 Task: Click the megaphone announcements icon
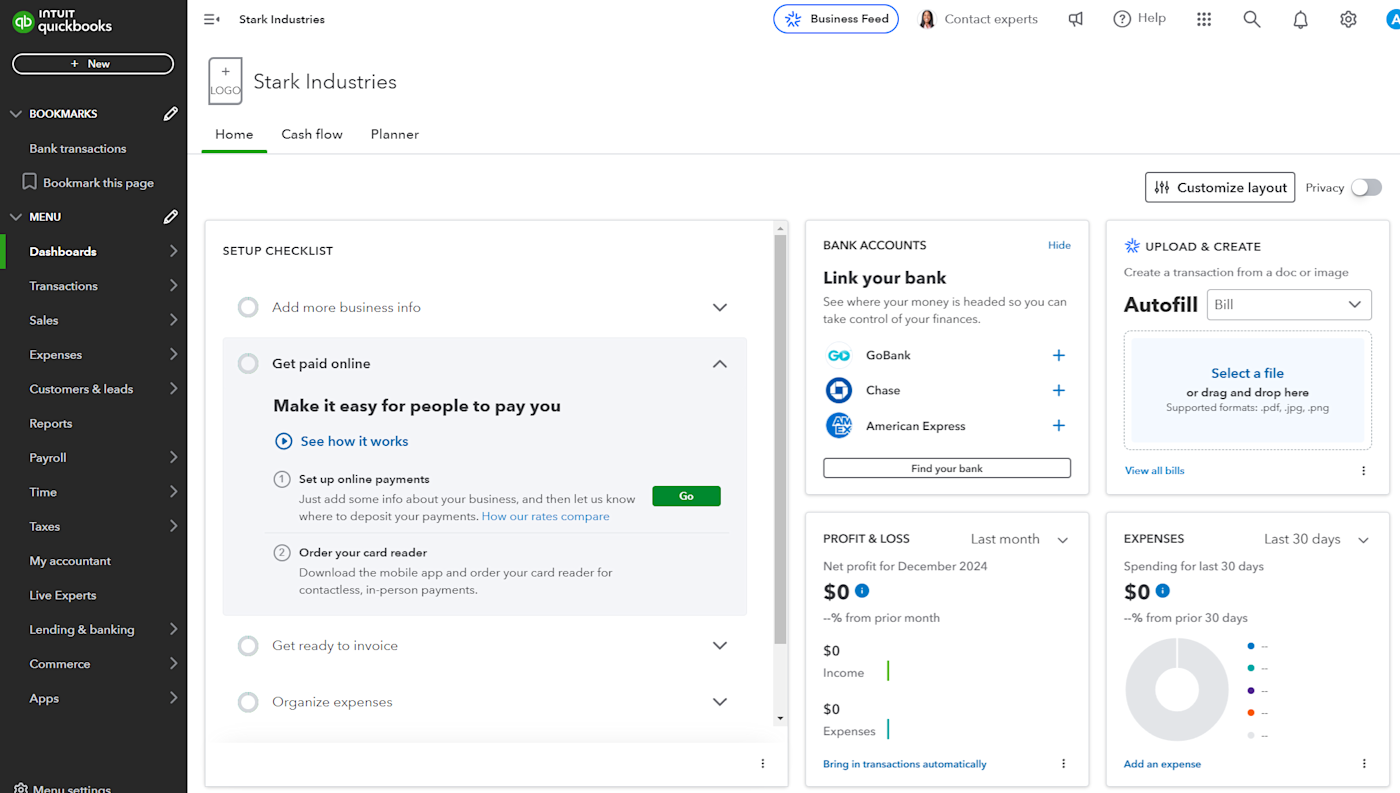(x=1076, y=19)
